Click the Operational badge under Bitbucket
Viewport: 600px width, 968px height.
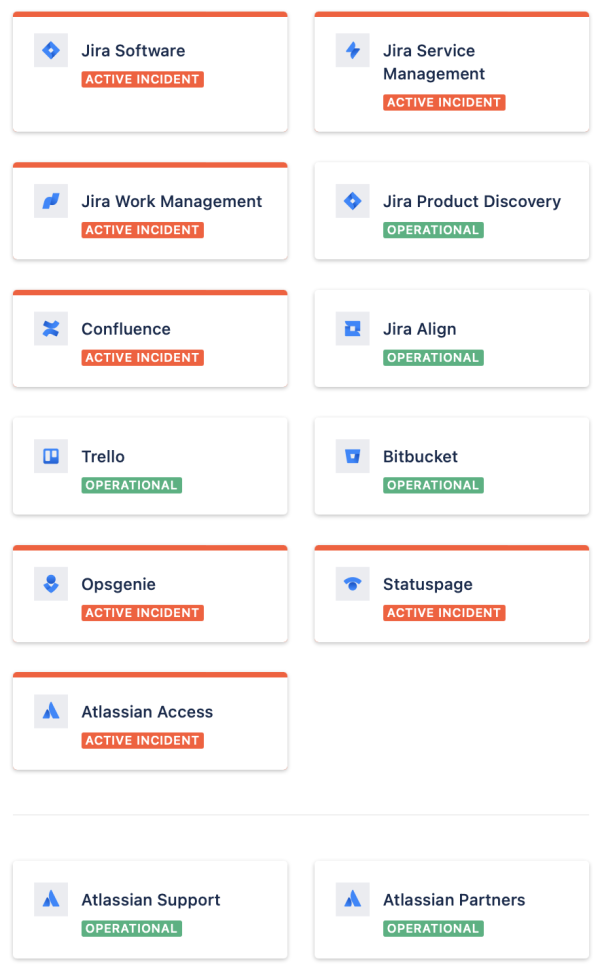[433, 485]
